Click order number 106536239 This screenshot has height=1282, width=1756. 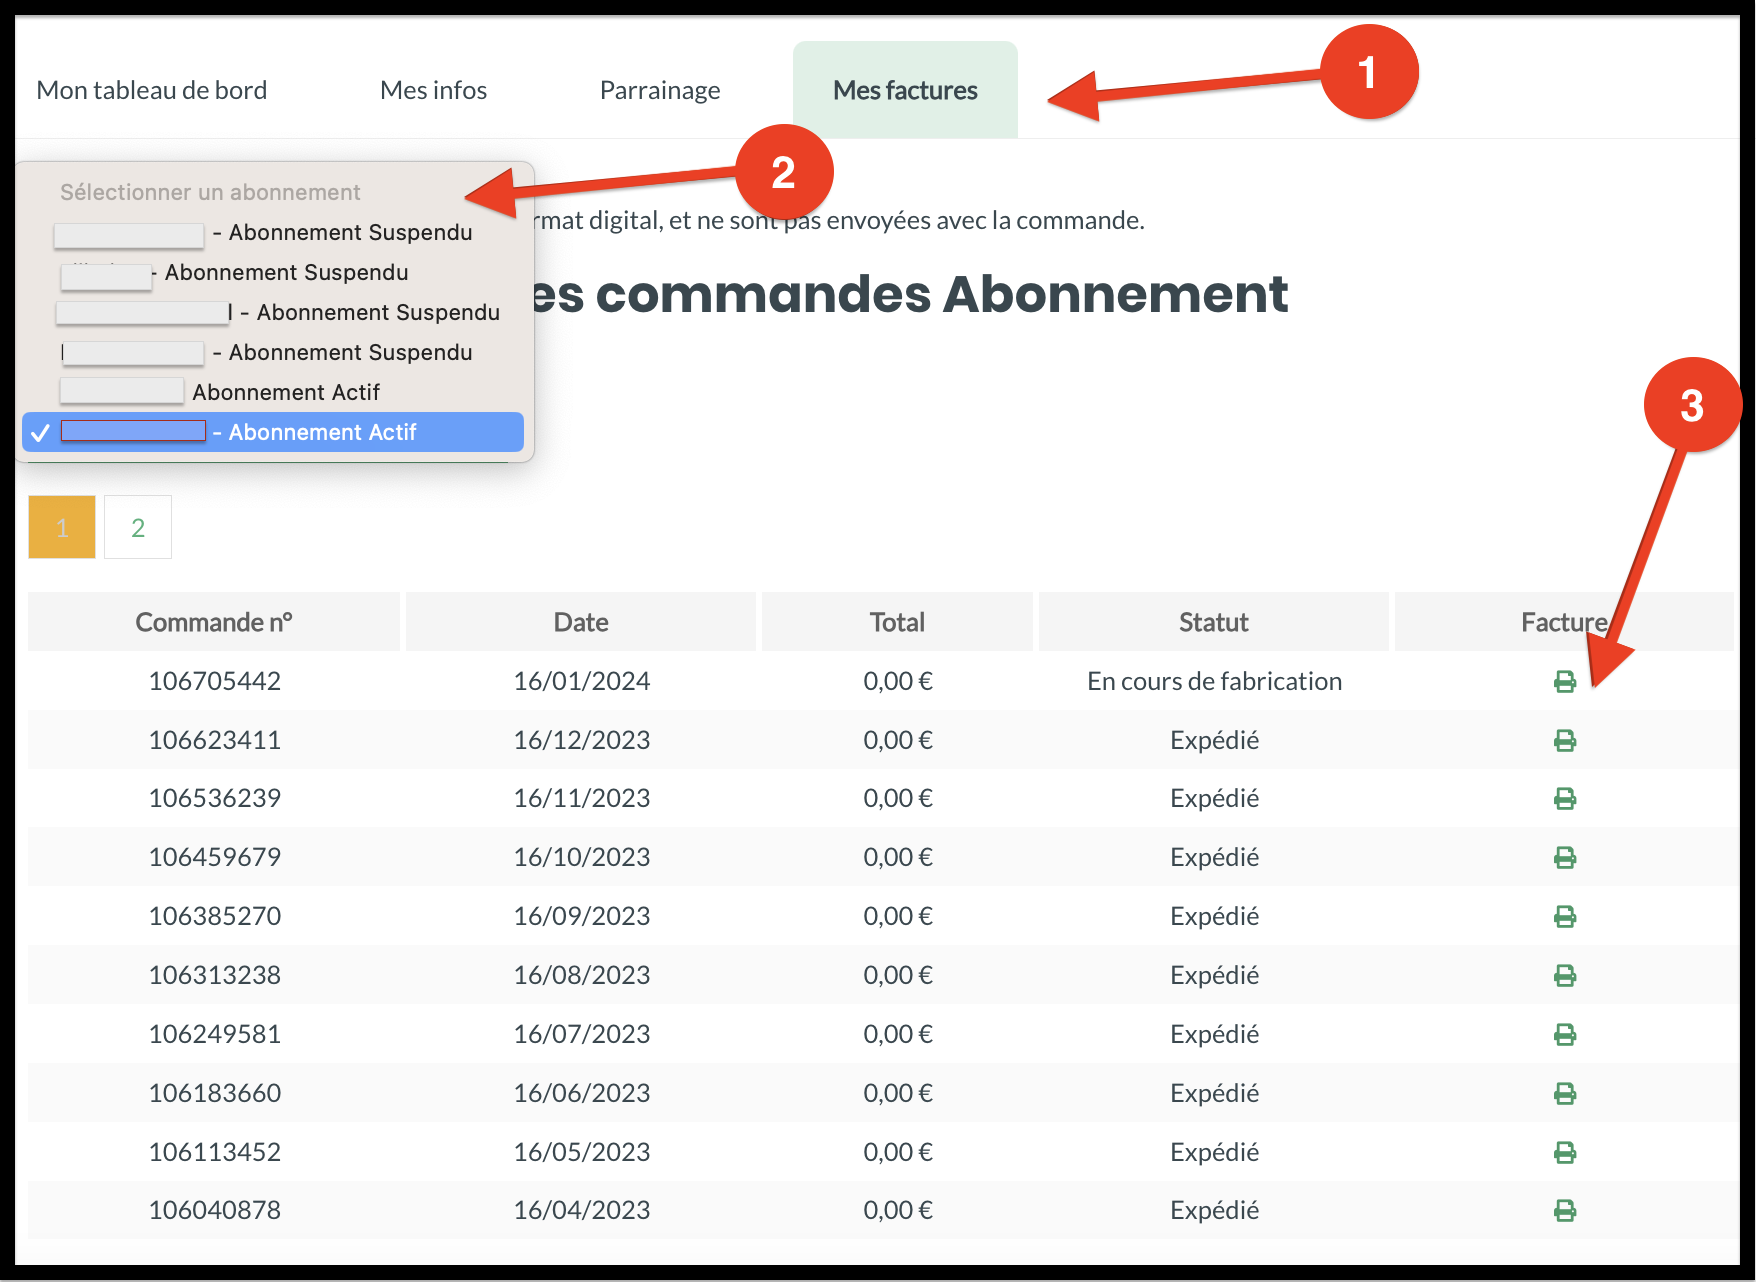(x=215, y=798)
